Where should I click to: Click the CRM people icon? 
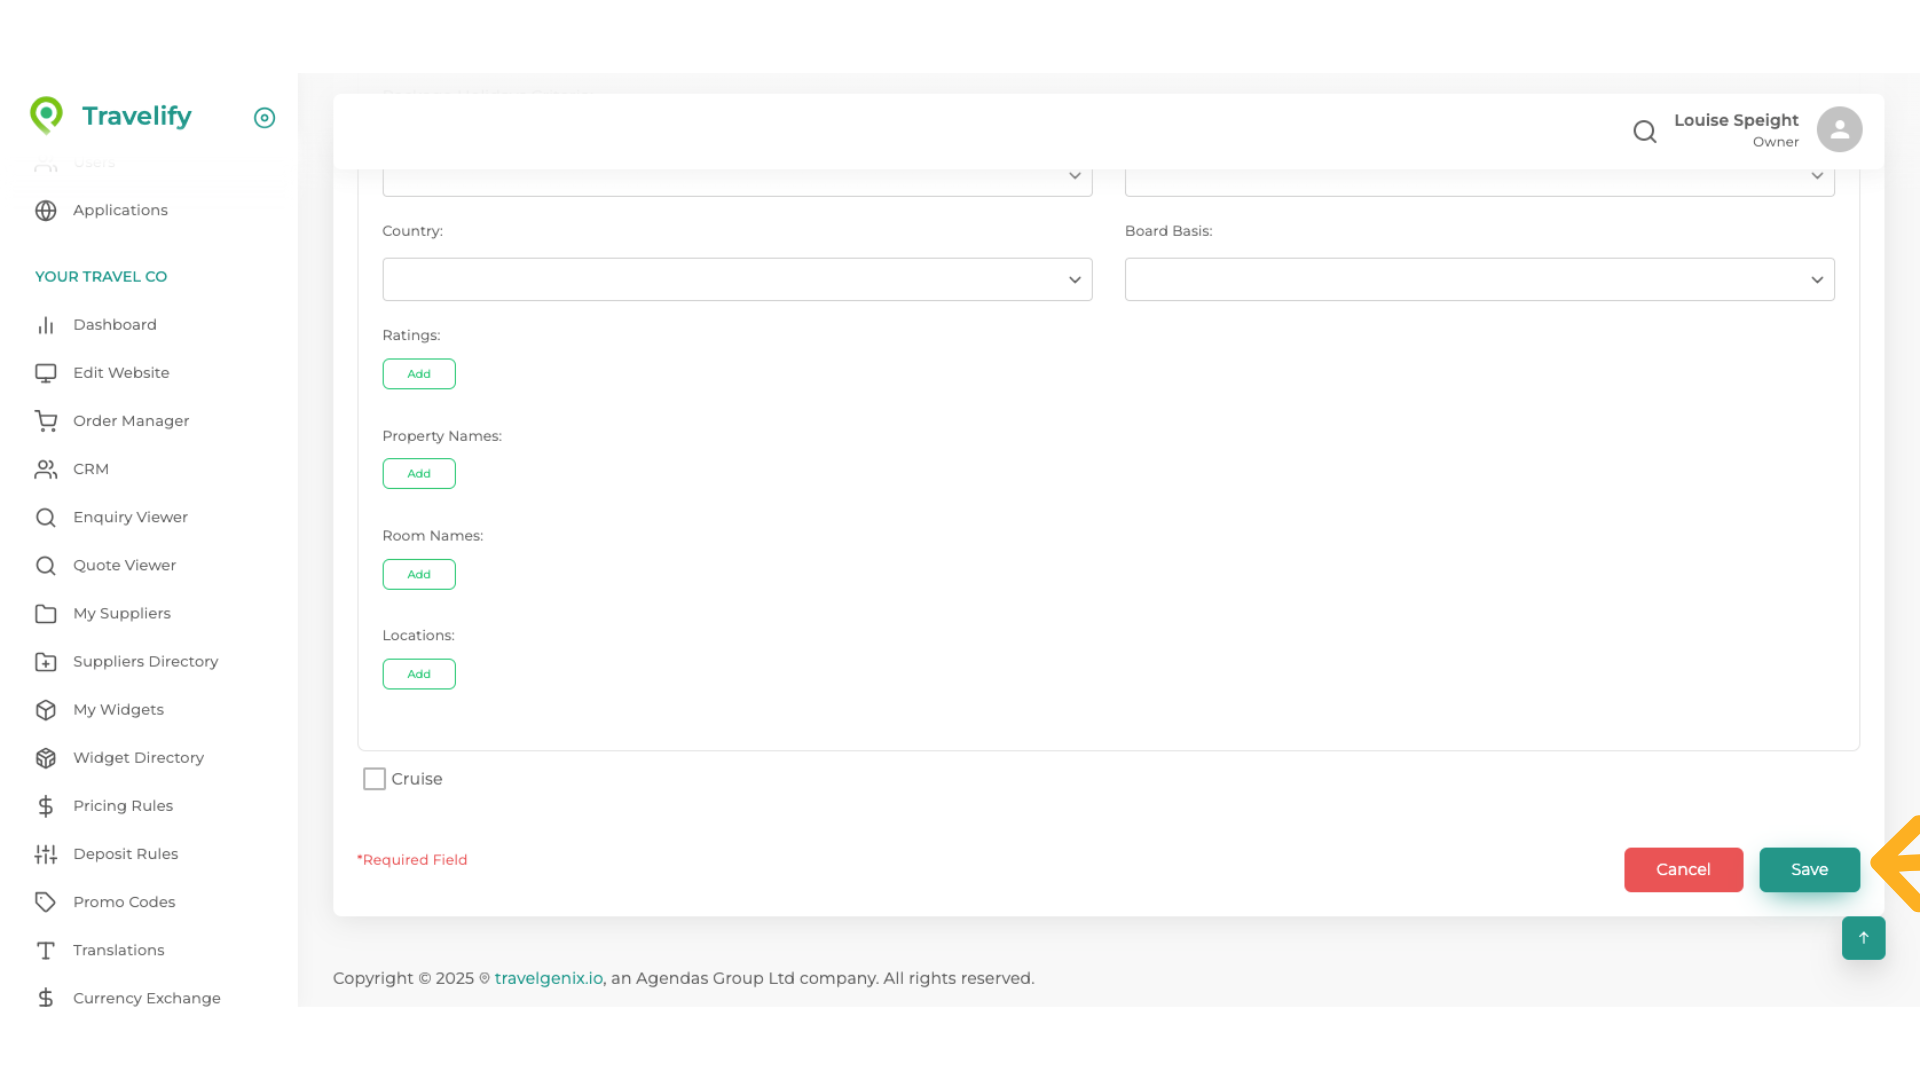[46, 469]
